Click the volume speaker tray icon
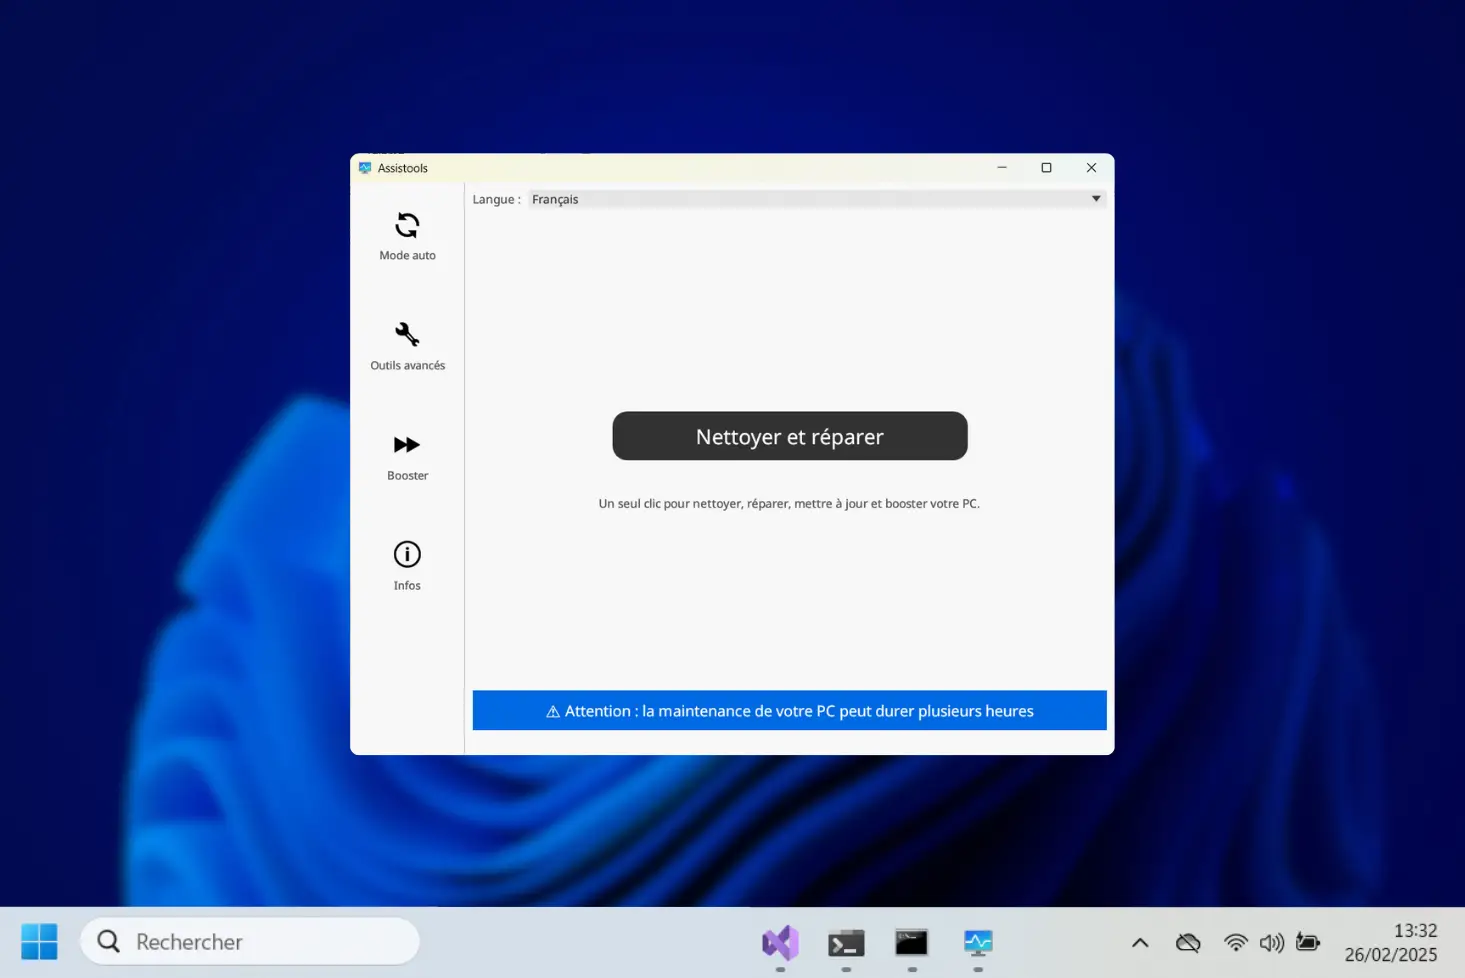This screenshot has height=978, width=1465. coord(1272,943)
